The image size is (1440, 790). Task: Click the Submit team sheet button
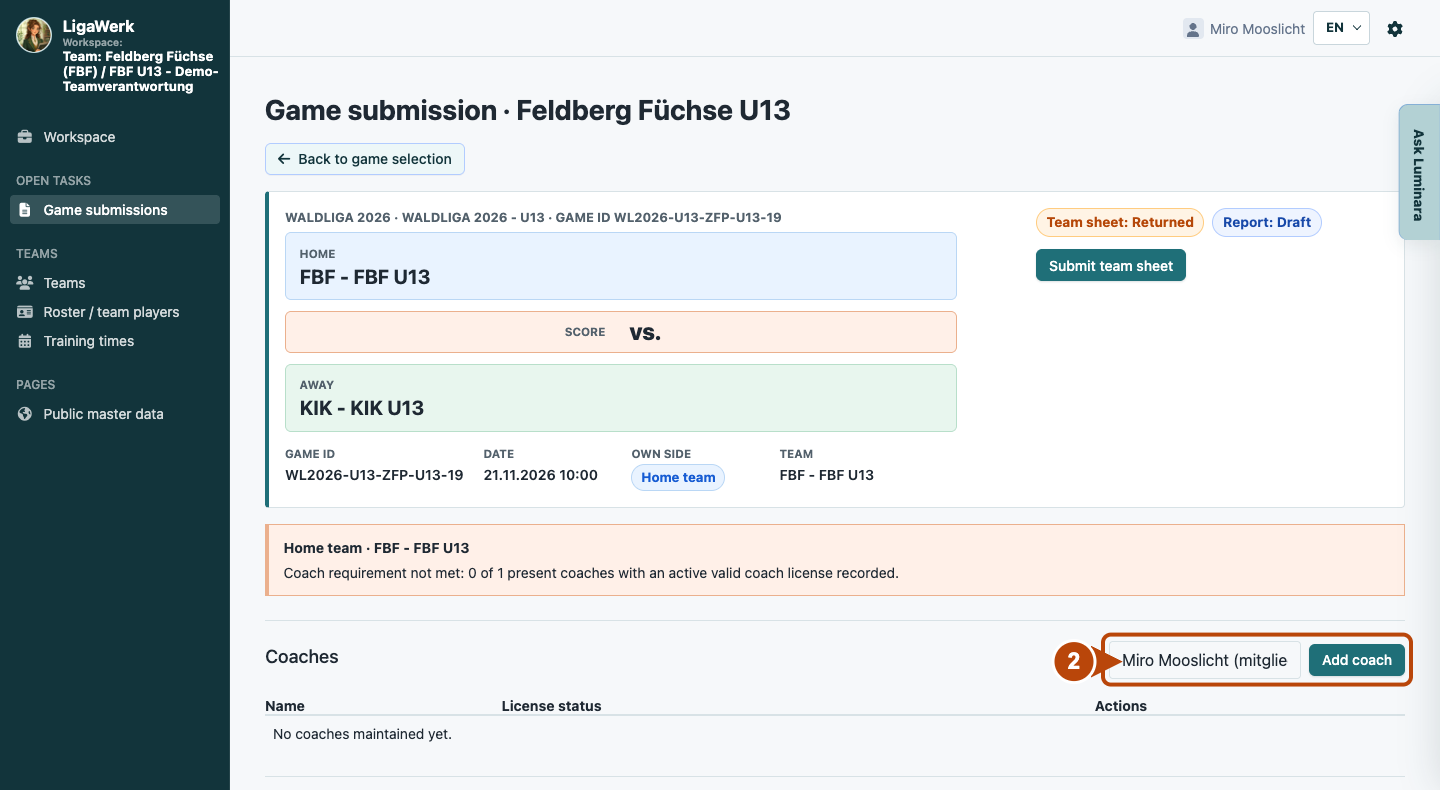click(1111, 265)
